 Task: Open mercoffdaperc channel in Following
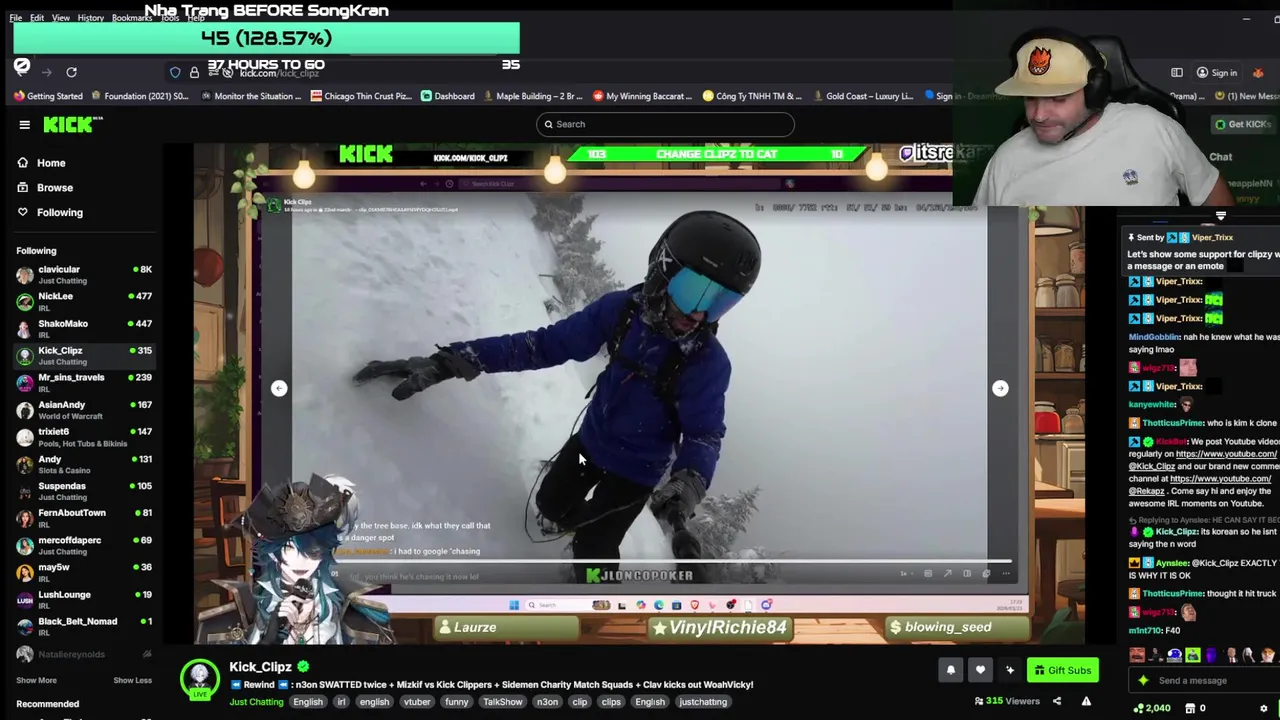(84, 545)
